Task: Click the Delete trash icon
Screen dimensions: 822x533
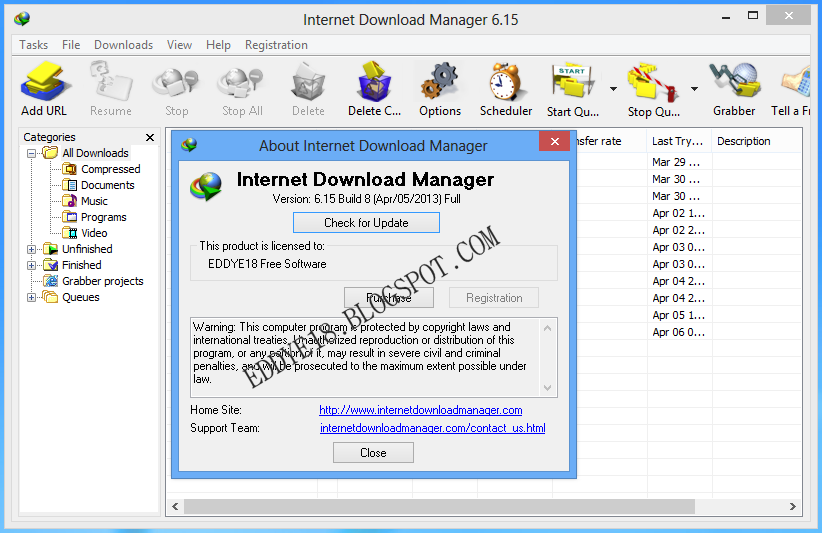Action: [308, 81]
